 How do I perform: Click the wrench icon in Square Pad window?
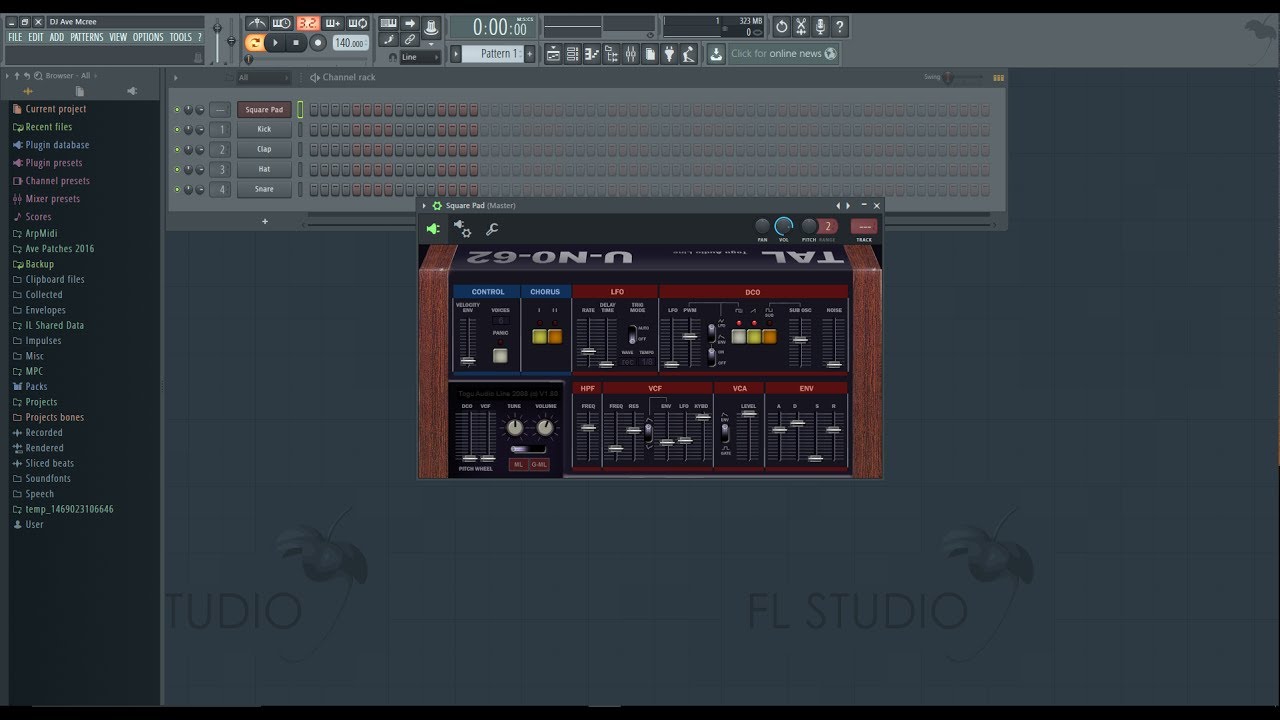click(492, 229)
